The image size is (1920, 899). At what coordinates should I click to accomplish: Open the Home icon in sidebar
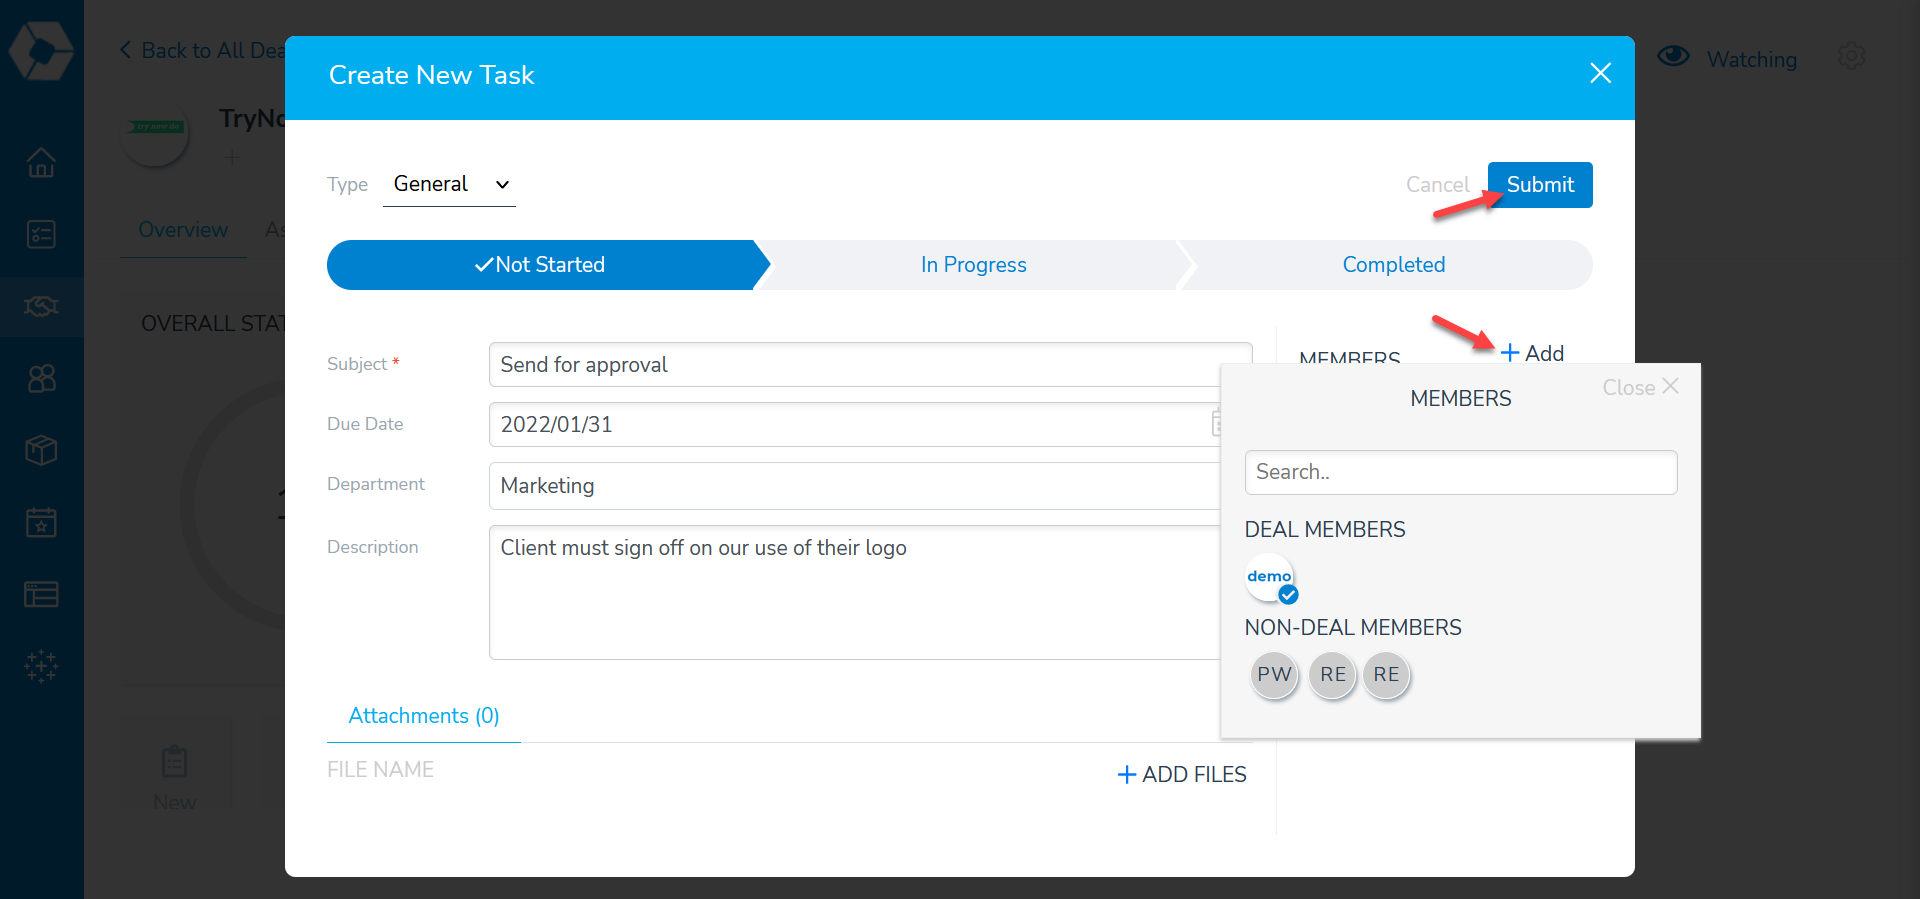point(41,162)
